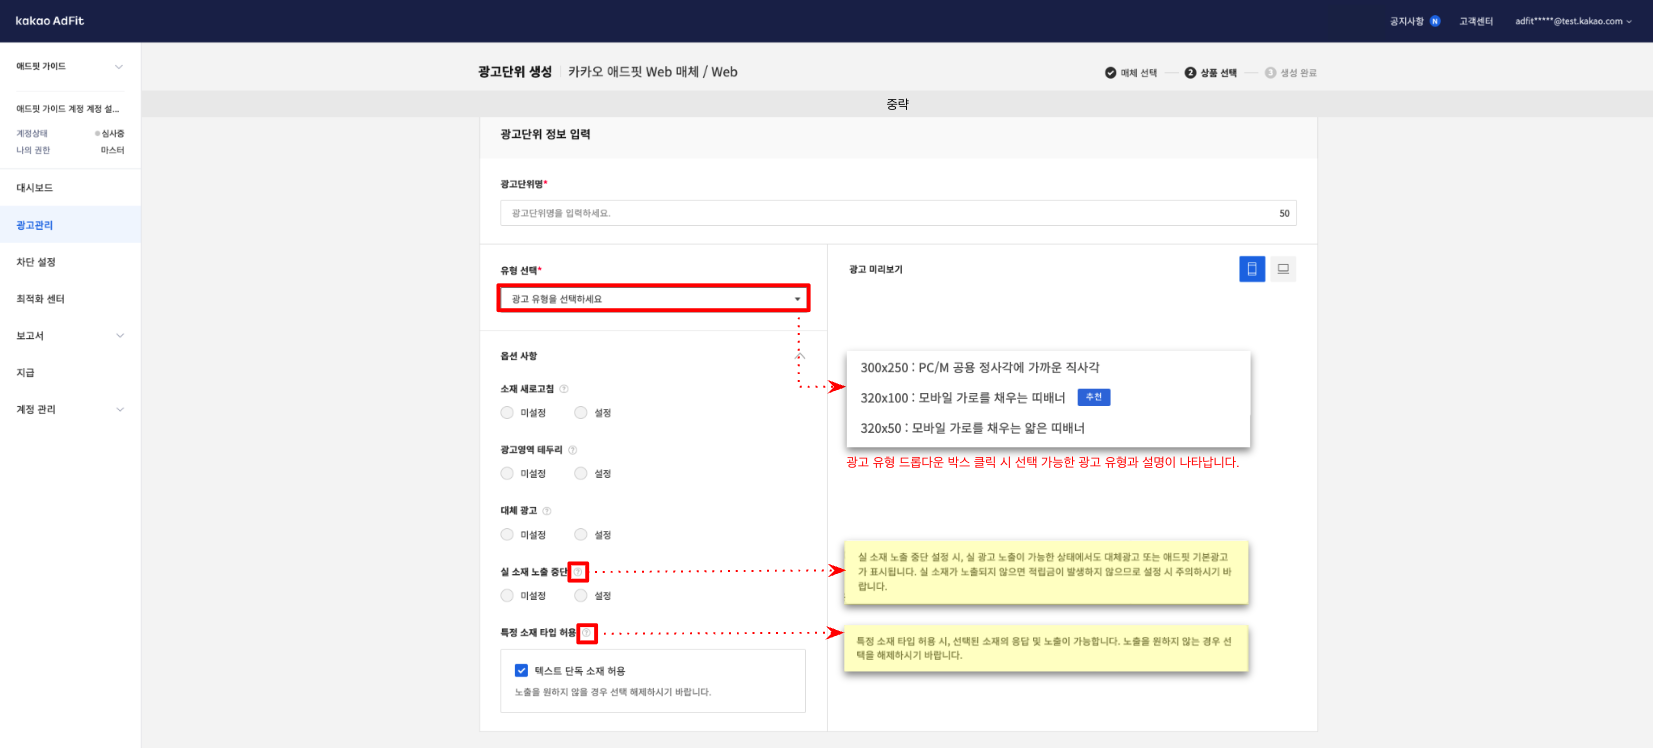Screen dimensions: 1653x748
Task: Select 설정 for 소재 새로고침
Action: tap(581, 413)
